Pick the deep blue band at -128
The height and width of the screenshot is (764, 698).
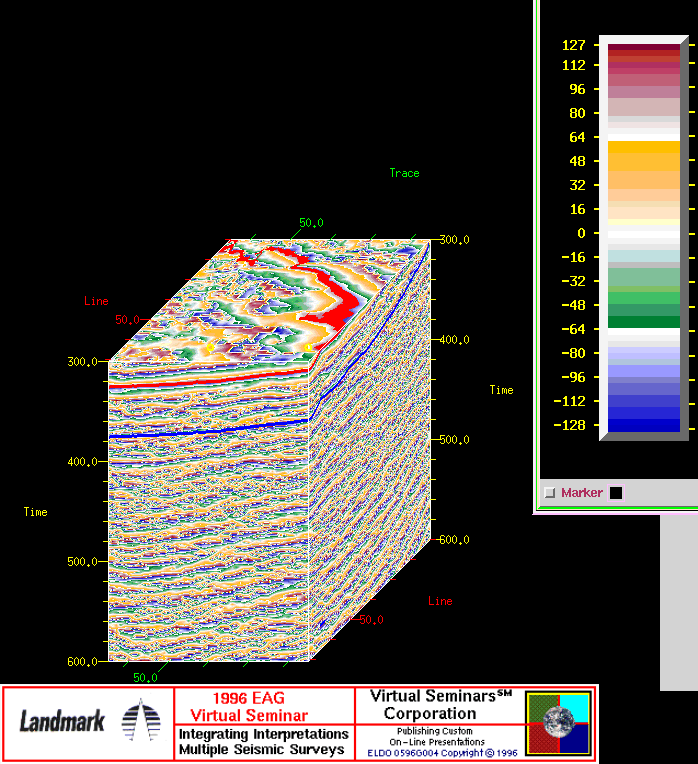pos(643,425)
